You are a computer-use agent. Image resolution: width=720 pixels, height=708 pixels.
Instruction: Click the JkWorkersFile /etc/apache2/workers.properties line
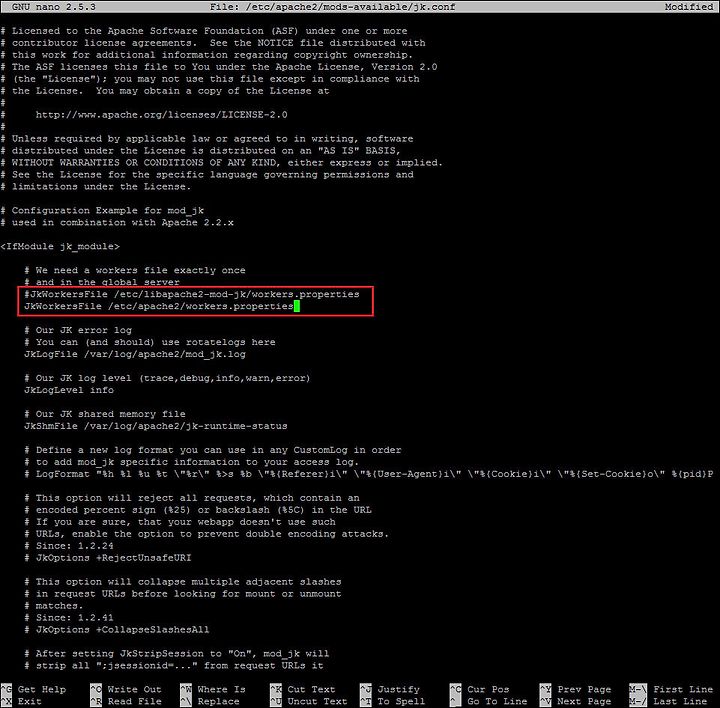pyautogui.click(x=159, y=306)
